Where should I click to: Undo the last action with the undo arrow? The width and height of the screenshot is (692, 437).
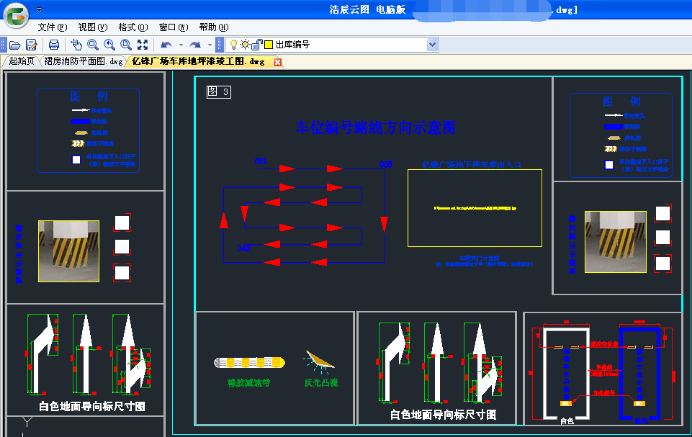tap(165, 45)
